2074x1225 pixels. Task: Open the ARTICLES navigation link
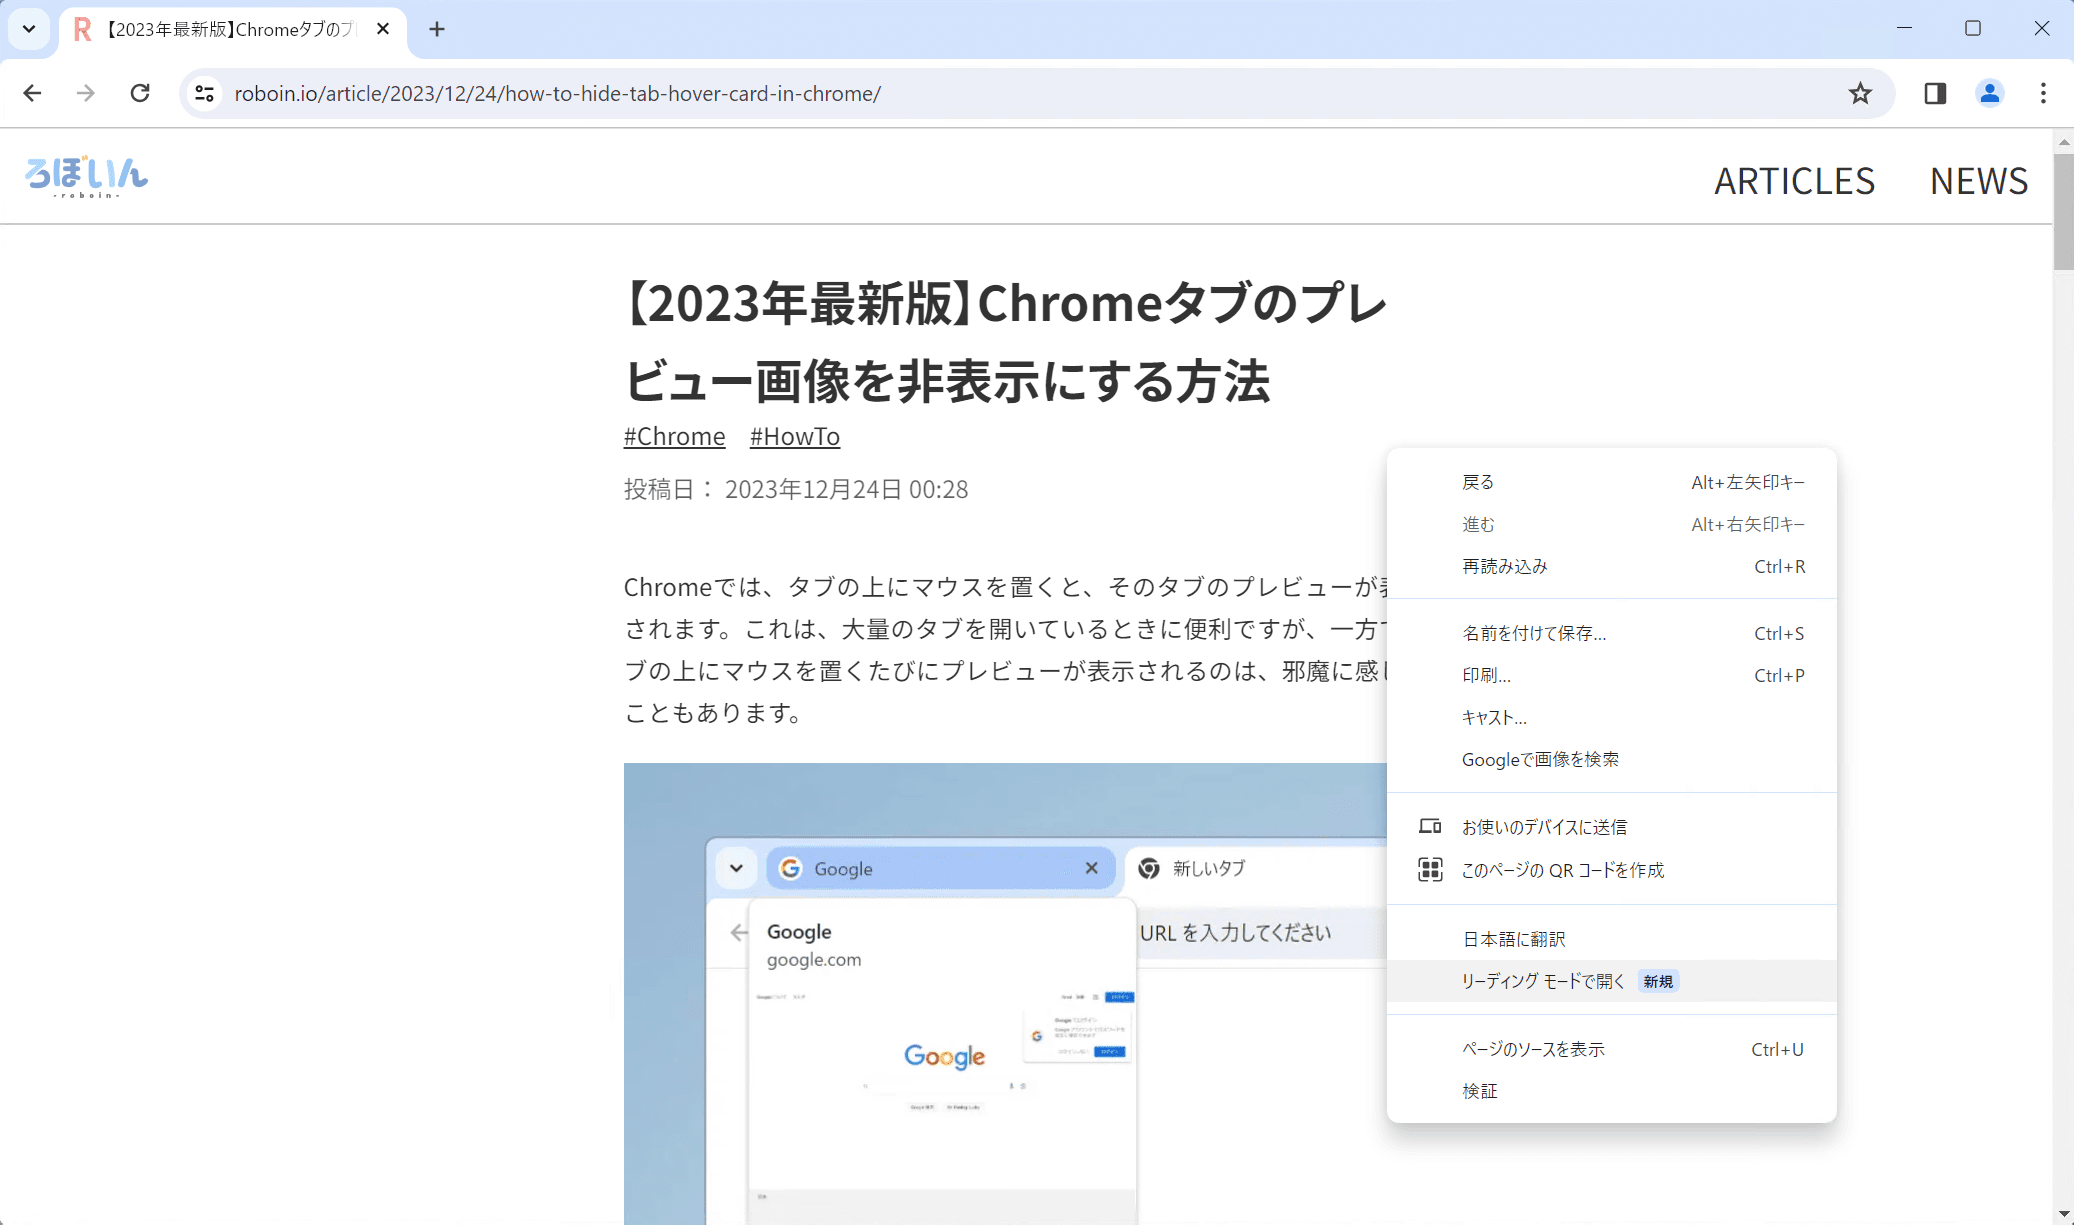point(1794,181)
